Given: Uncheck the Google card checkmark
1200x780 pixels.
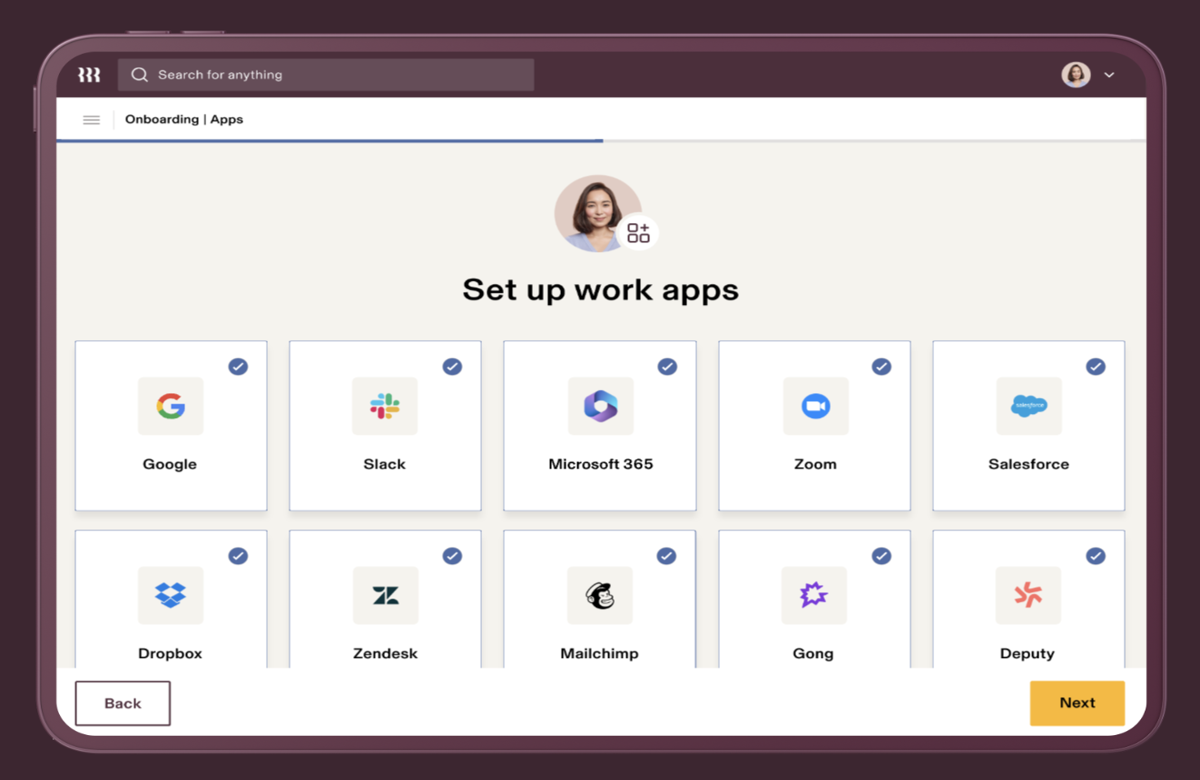Looking at the screenshot, I should [238, 367].
